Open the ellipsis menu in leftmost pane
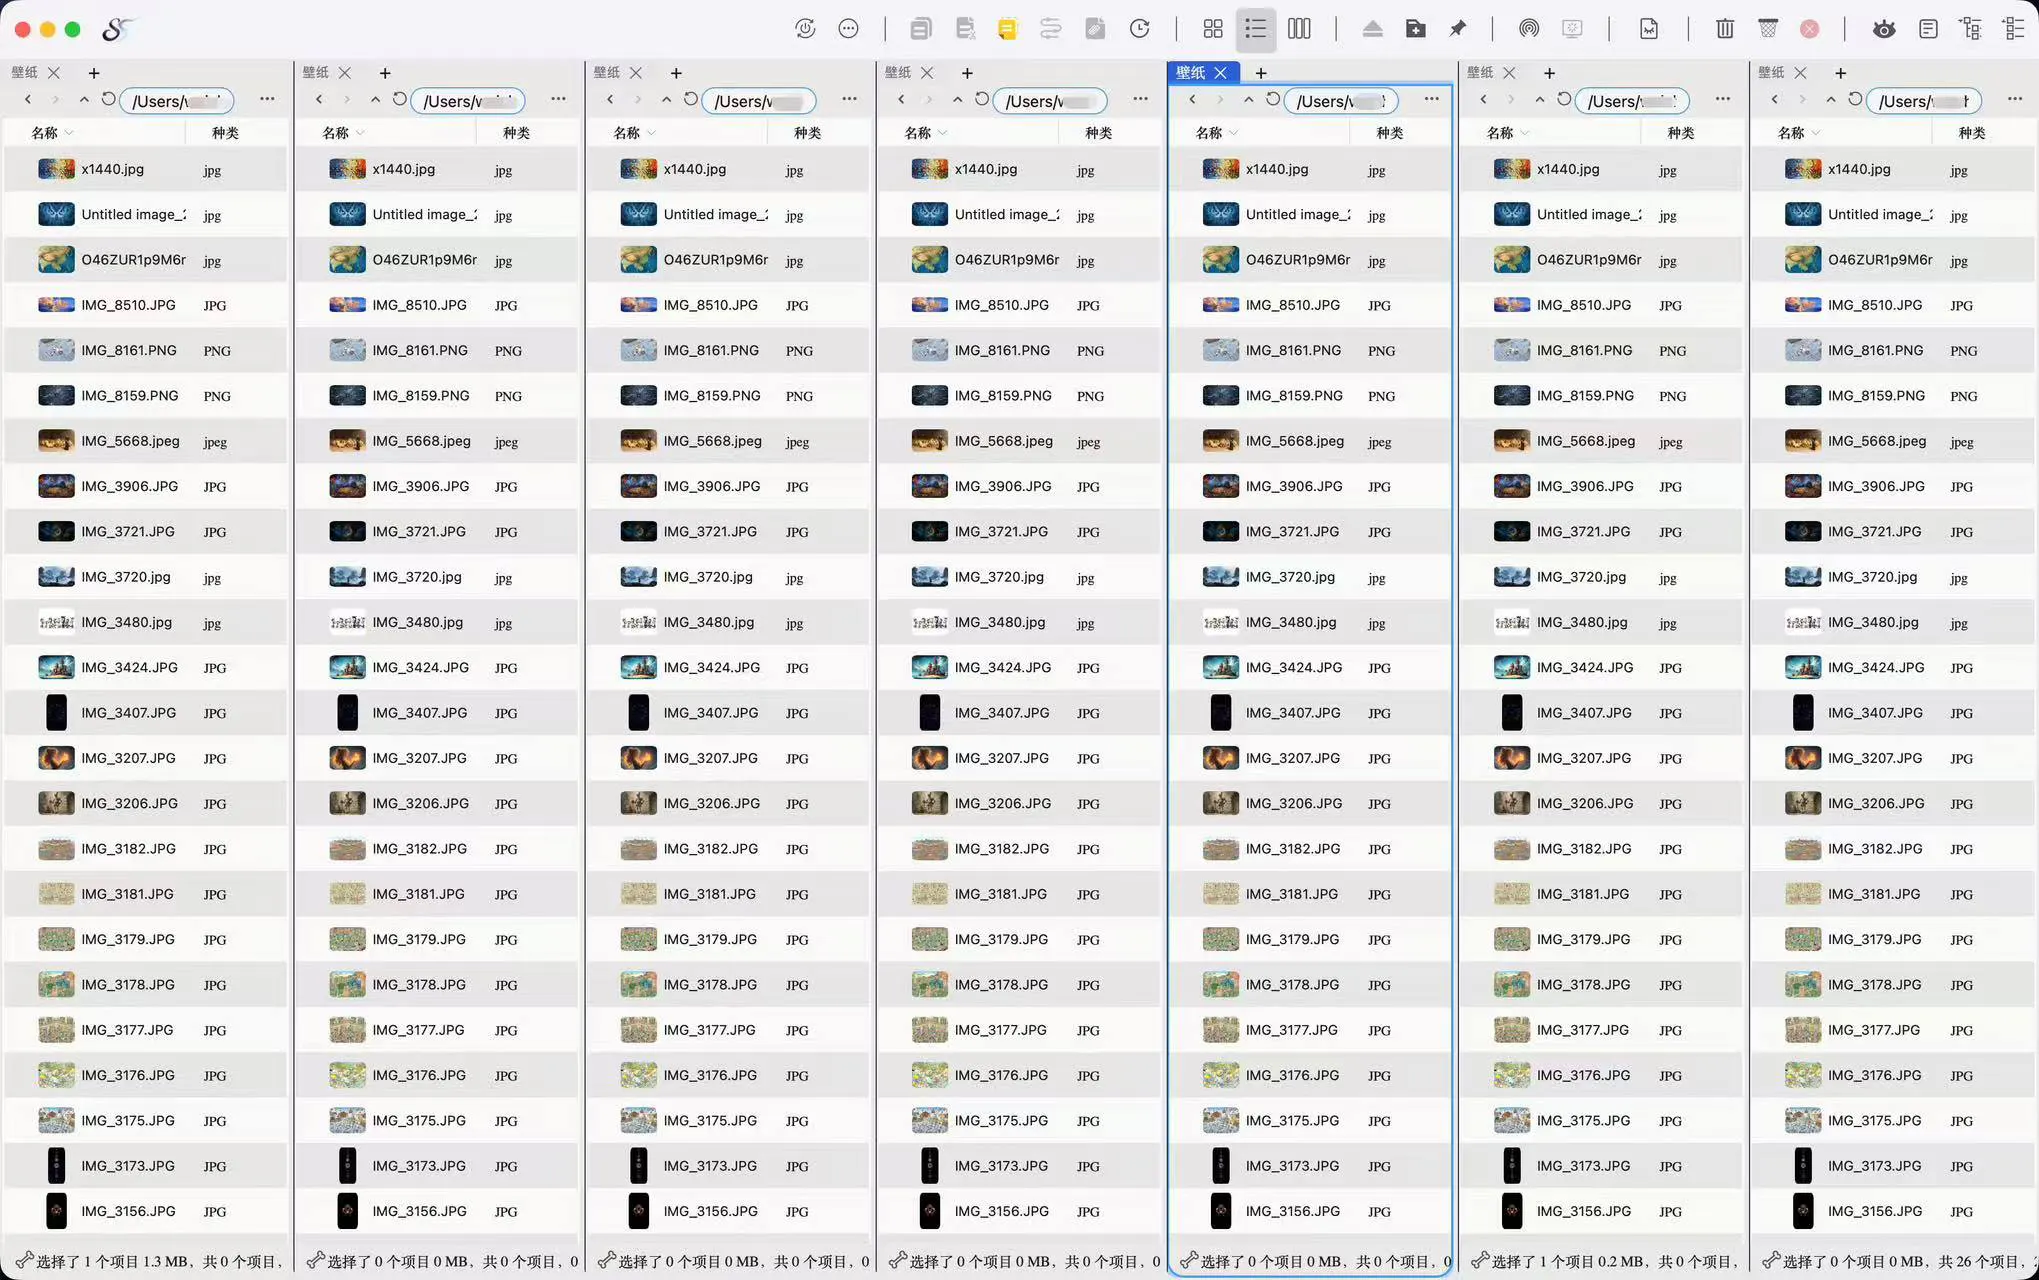The width and height of the screenshot is (2039, 1280). [267, 99]
